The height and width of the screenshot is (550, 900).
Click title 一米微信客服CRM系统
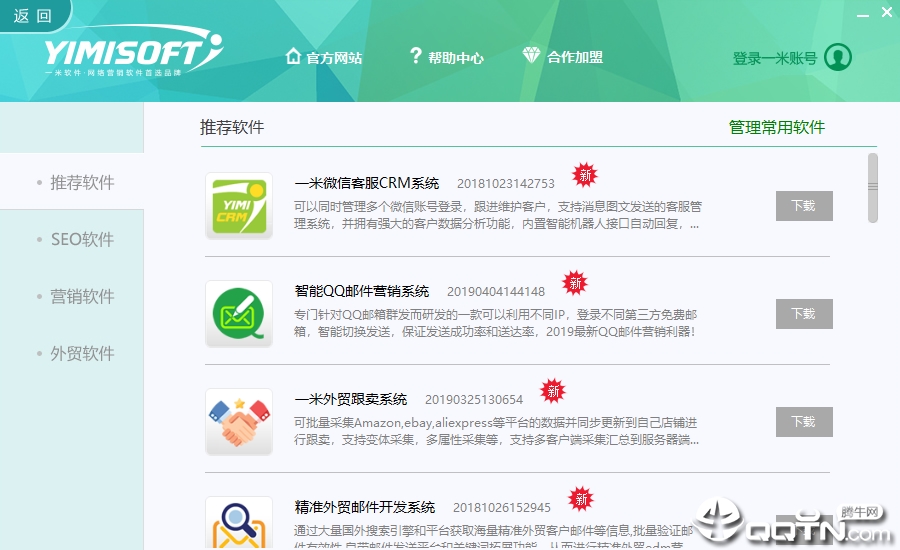pyautogui.click(x=366, y=183)
